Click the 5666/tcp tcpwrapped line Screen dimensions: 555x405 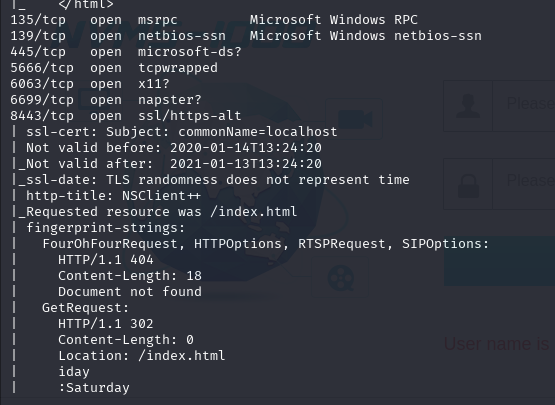(114, 68)
